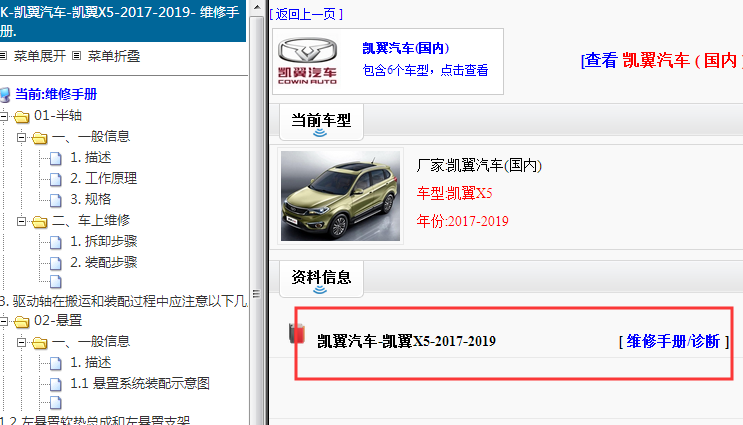Image resolution: width=743 pixels, height=425 pixels.
Task: Collapse 一、一般信息 under 02-悬置
Action: point(21,342)
